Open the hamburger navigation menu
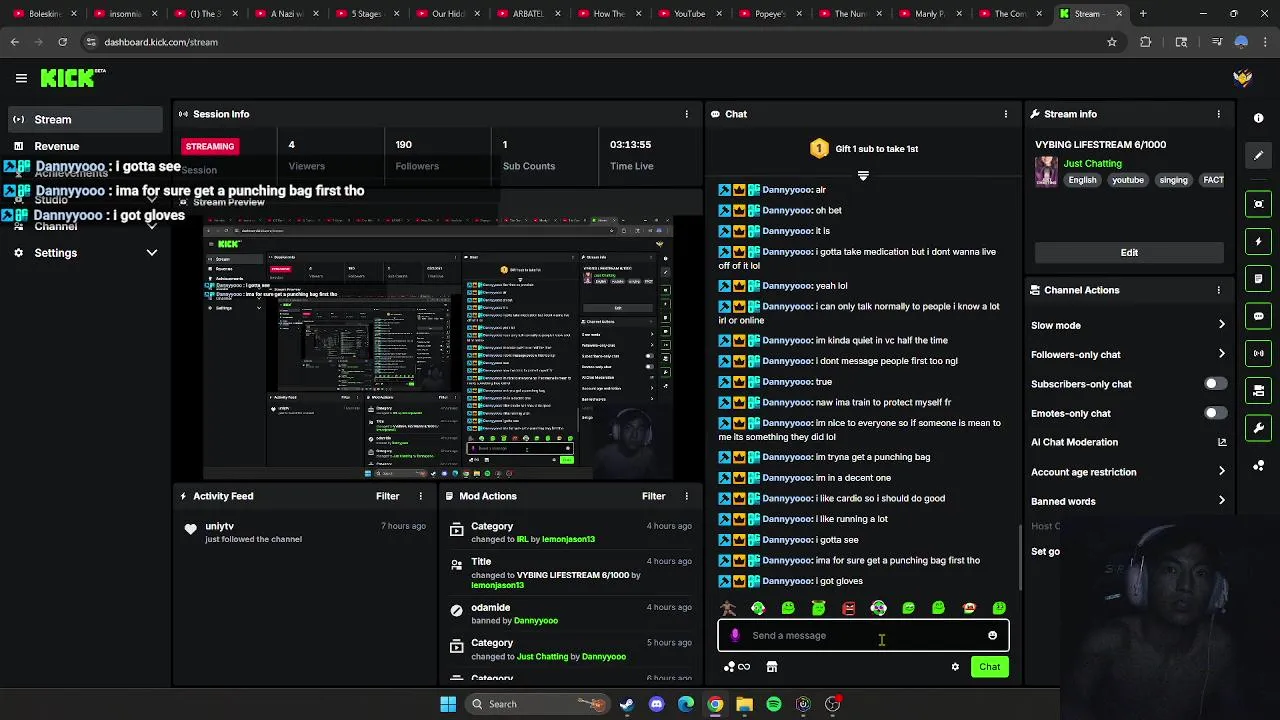This screenshot has width=1280, height=720. (x=21, y=78)
